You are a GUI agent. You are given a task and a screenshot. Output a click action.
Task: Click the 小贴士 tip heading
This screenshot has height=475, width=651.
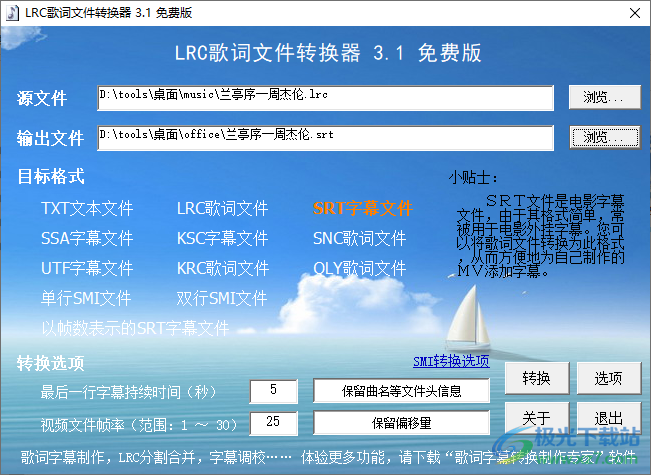(x=473, y=178)
